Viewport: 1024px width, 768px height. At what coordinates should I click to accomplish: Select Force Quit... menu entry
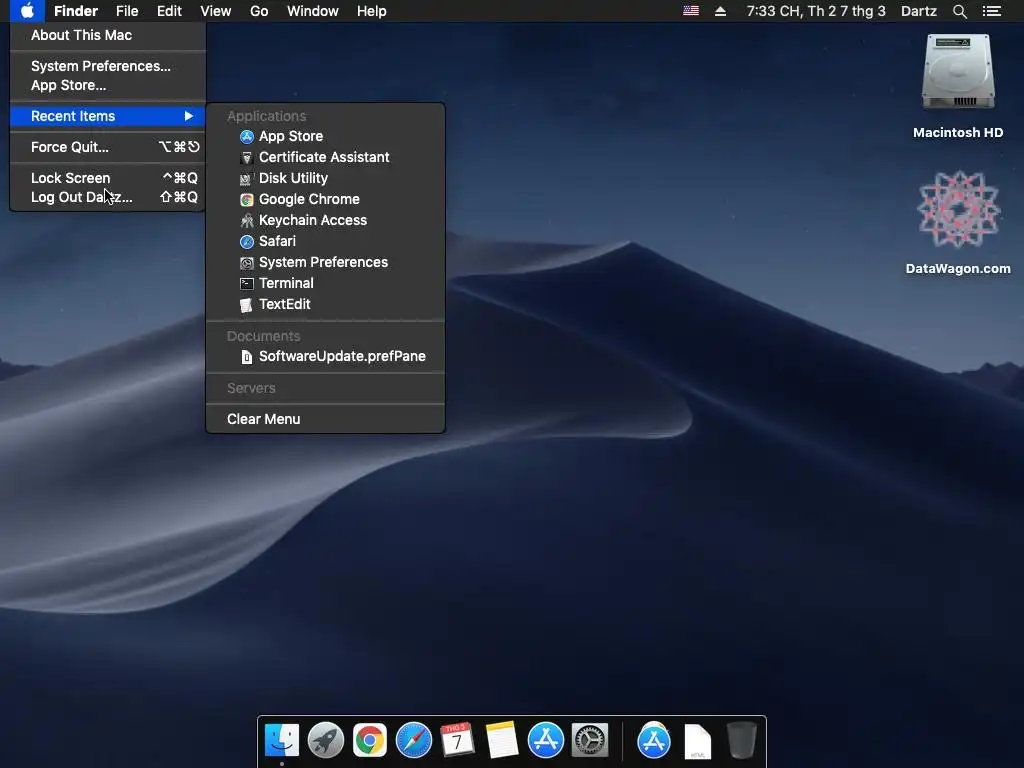coord(108,147)
